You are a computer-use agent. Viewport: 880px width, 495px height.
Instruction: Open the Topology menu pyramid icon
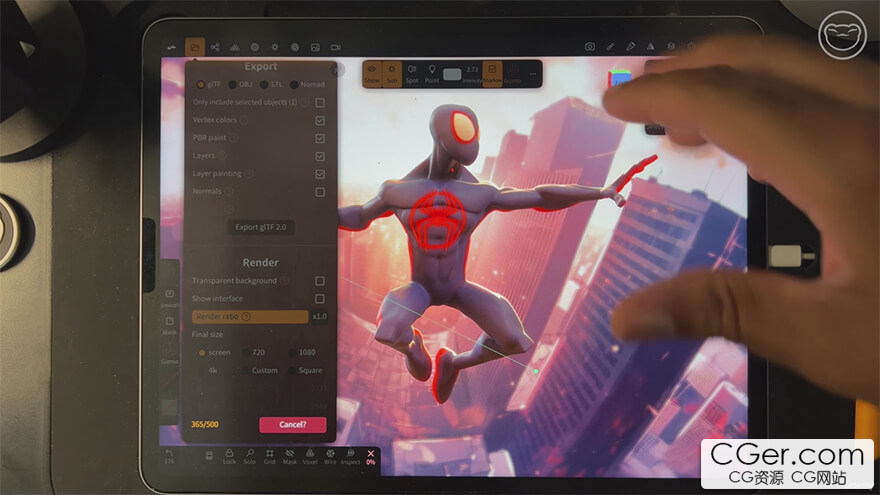[235, 47]
